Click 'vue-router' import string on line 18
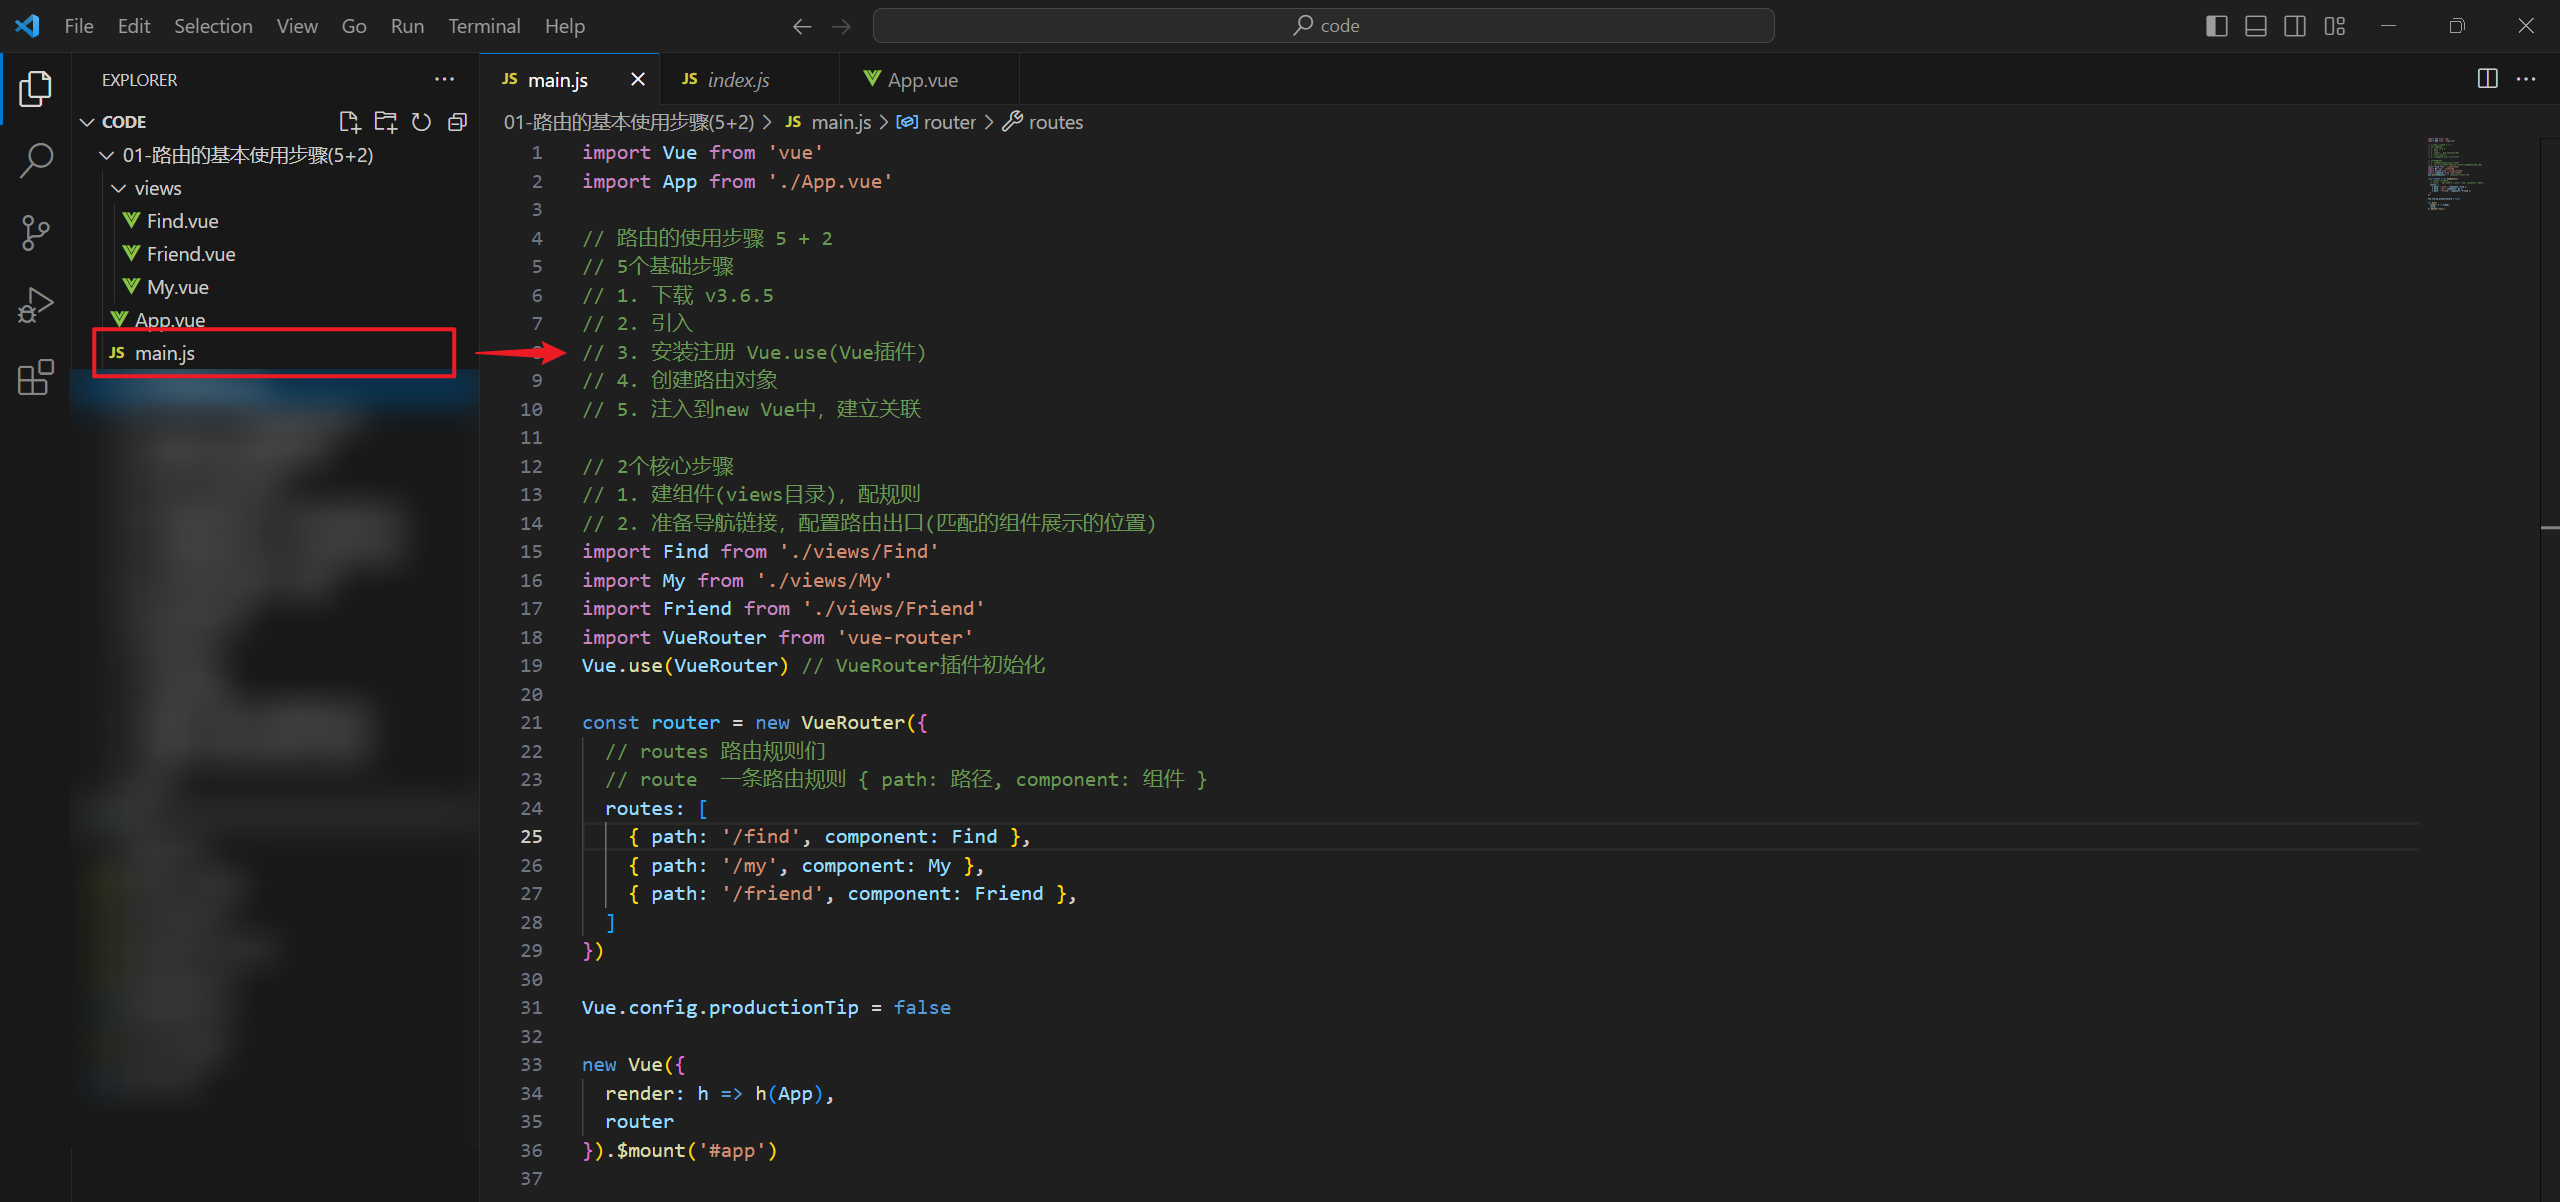This screenshot has width=2560, height=1202. [x=905, y=638]
